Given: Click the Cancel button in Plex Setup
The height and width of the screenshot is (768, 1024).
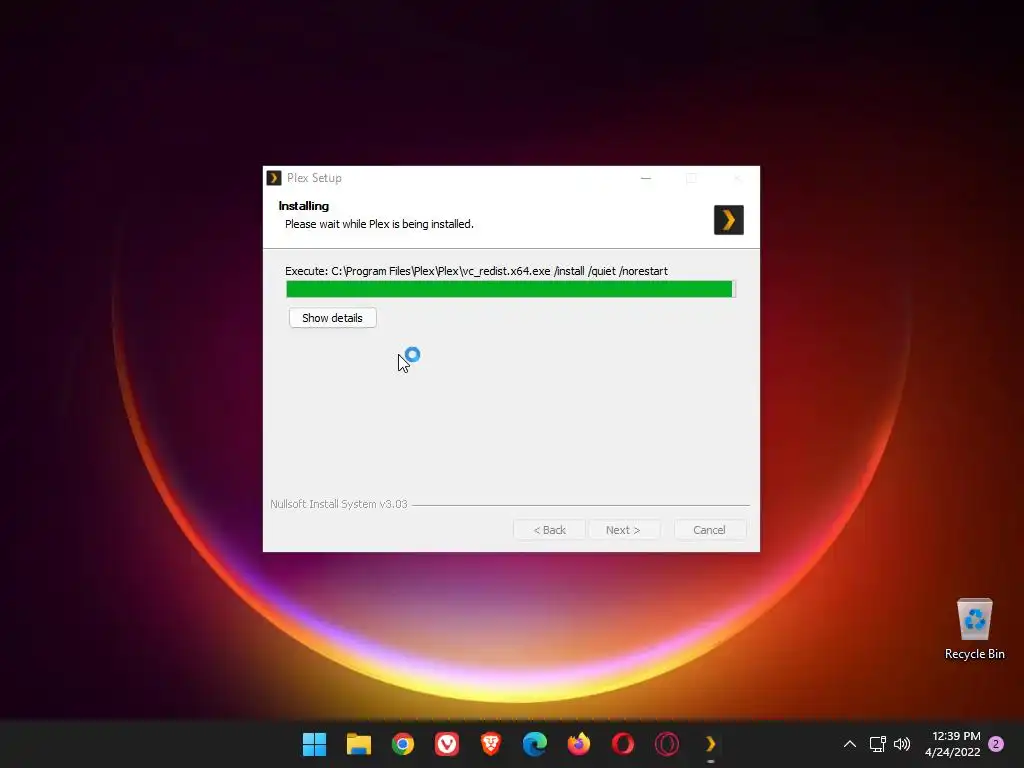Looking at the screenshot, I should coord(709,530).
